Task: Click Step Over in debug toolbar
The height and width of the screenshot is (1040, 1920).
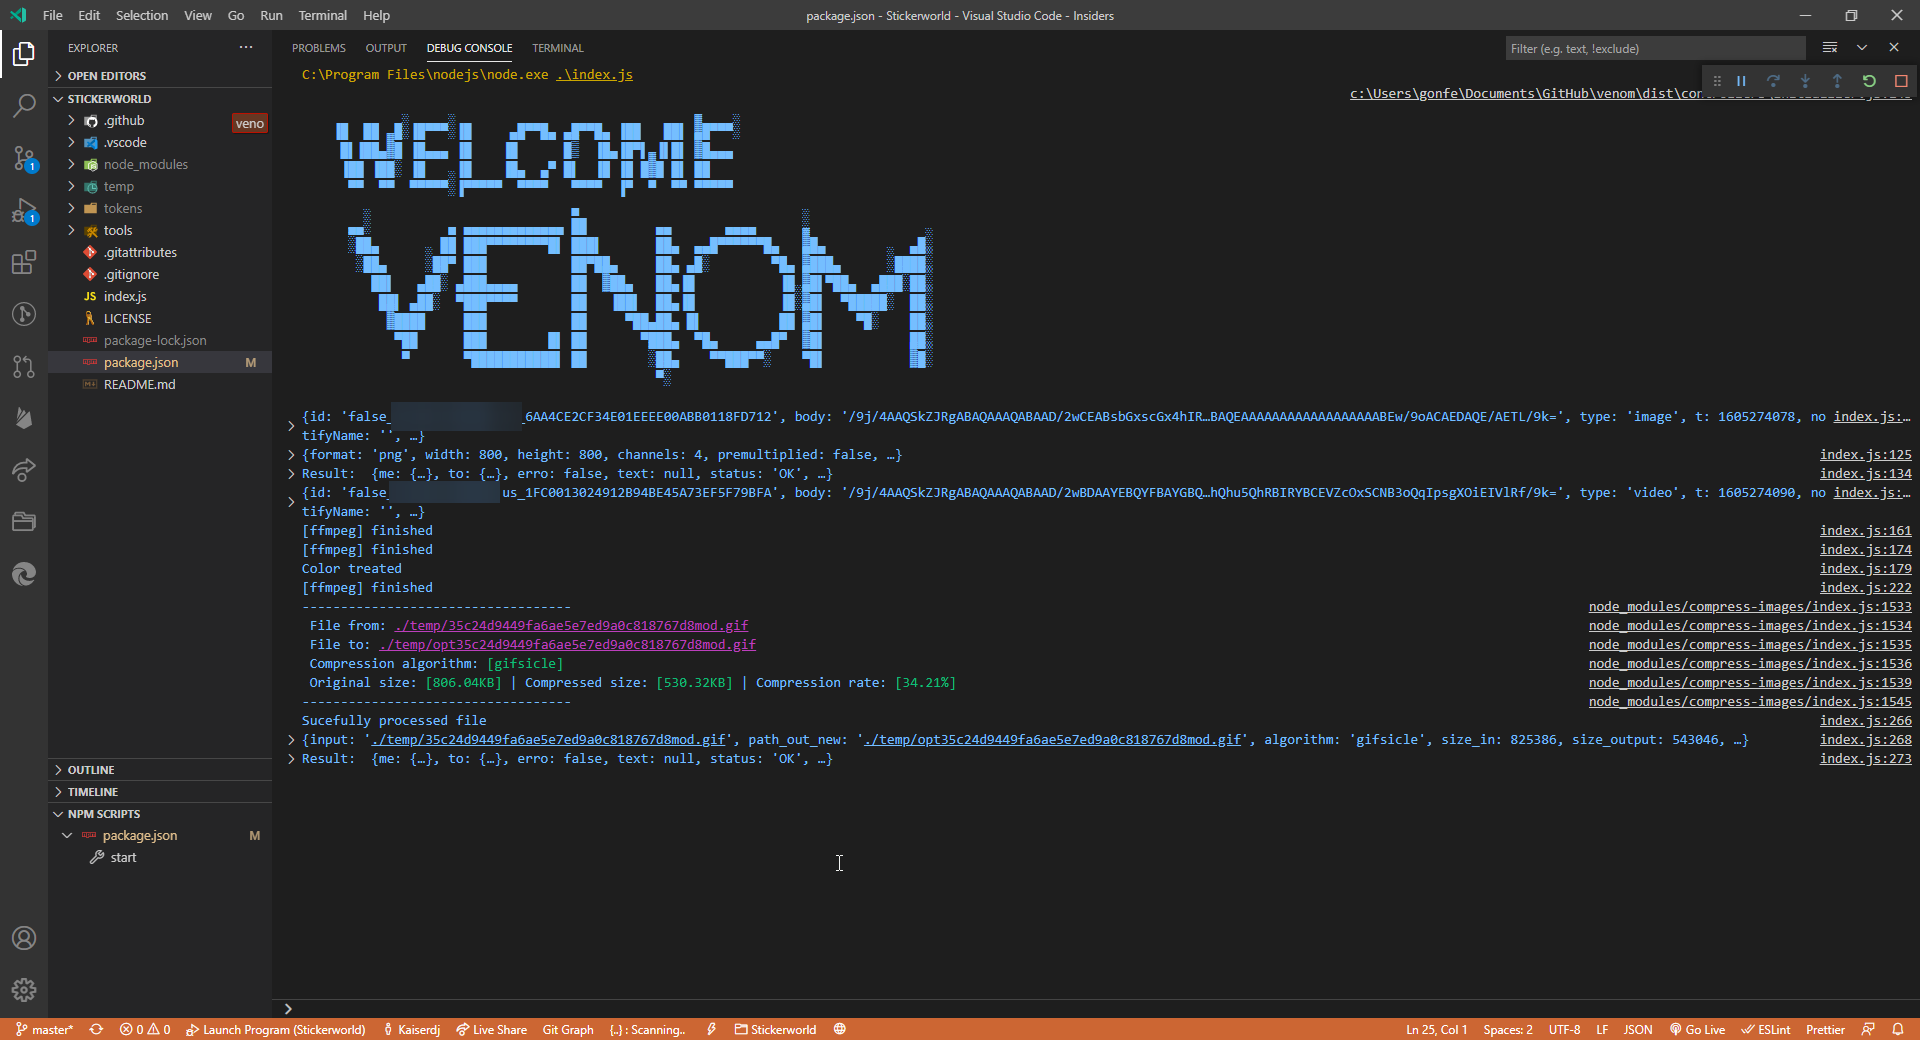Action: pyautogui.click(x=1773, y=81)
